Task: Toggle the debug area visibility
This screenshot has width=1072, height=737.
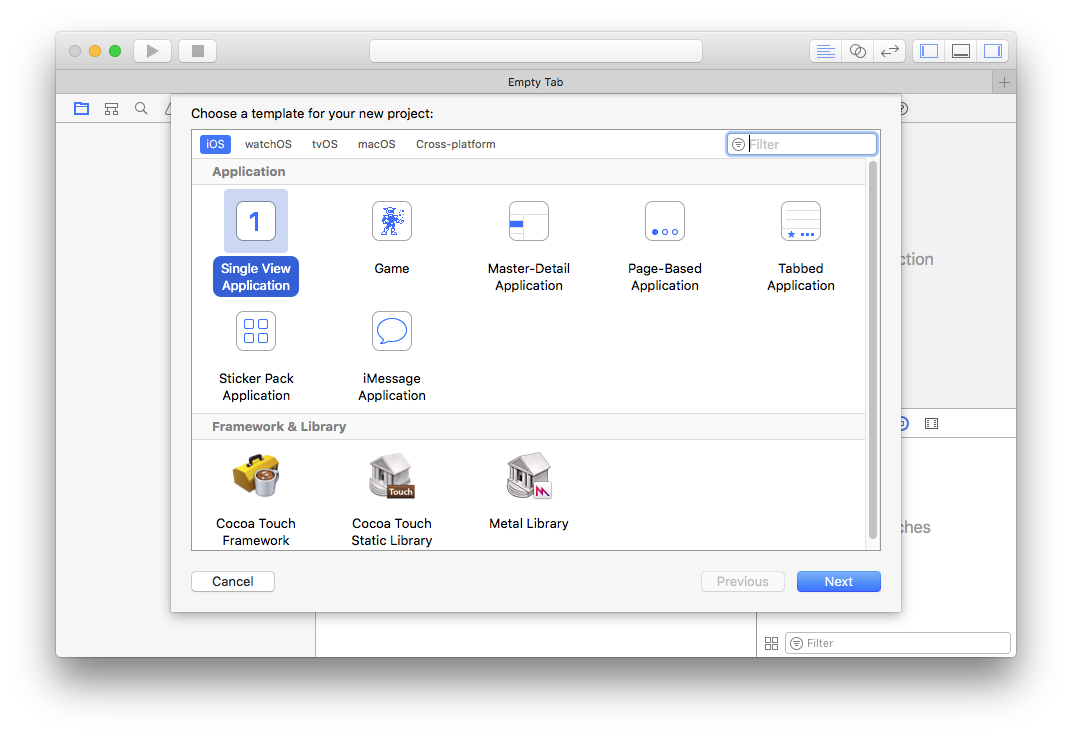Action: coord(961,51)
